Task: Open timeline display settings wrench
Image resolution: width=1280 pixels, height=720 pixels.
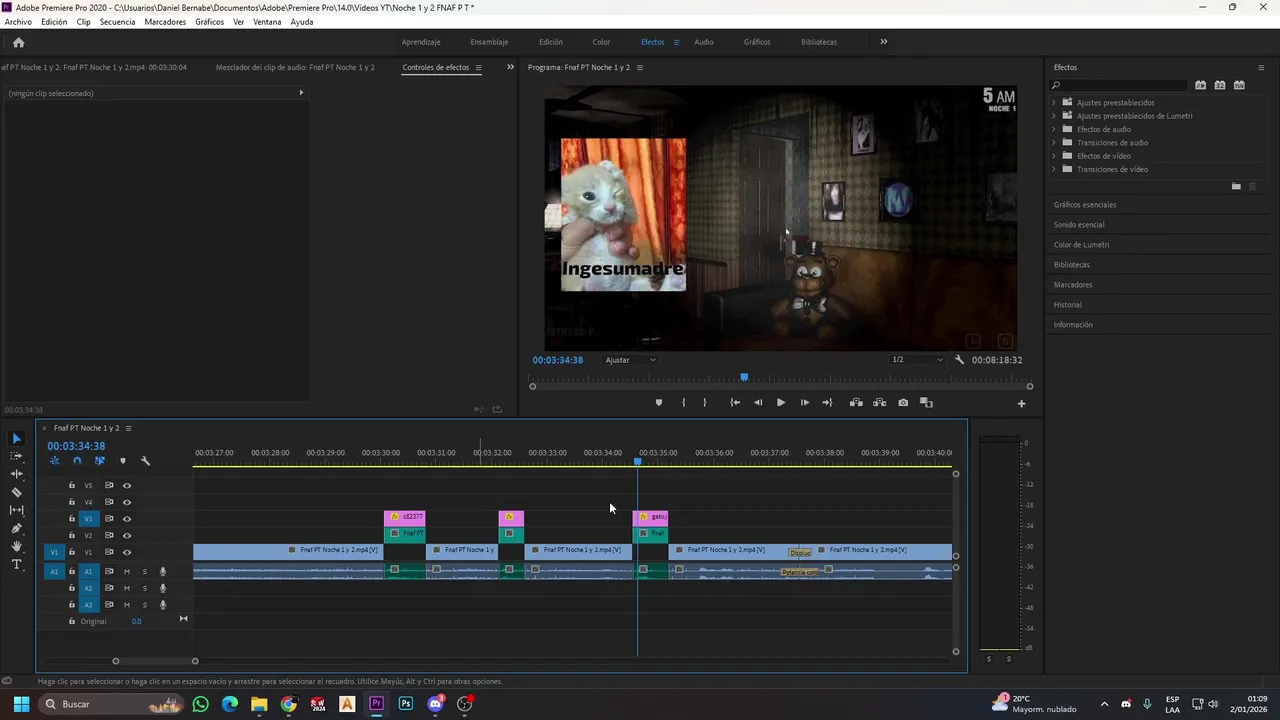Action: (x=145, y=461)
